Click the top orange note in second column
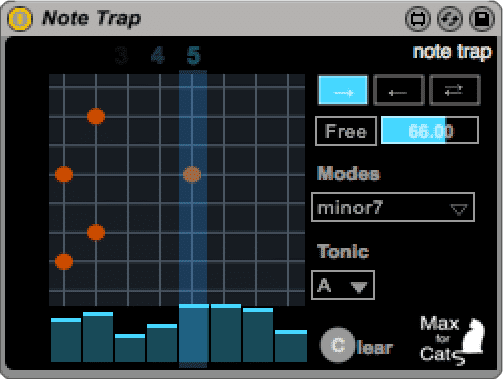The width and height of the screenshot is (503, 379). [96, 116]
